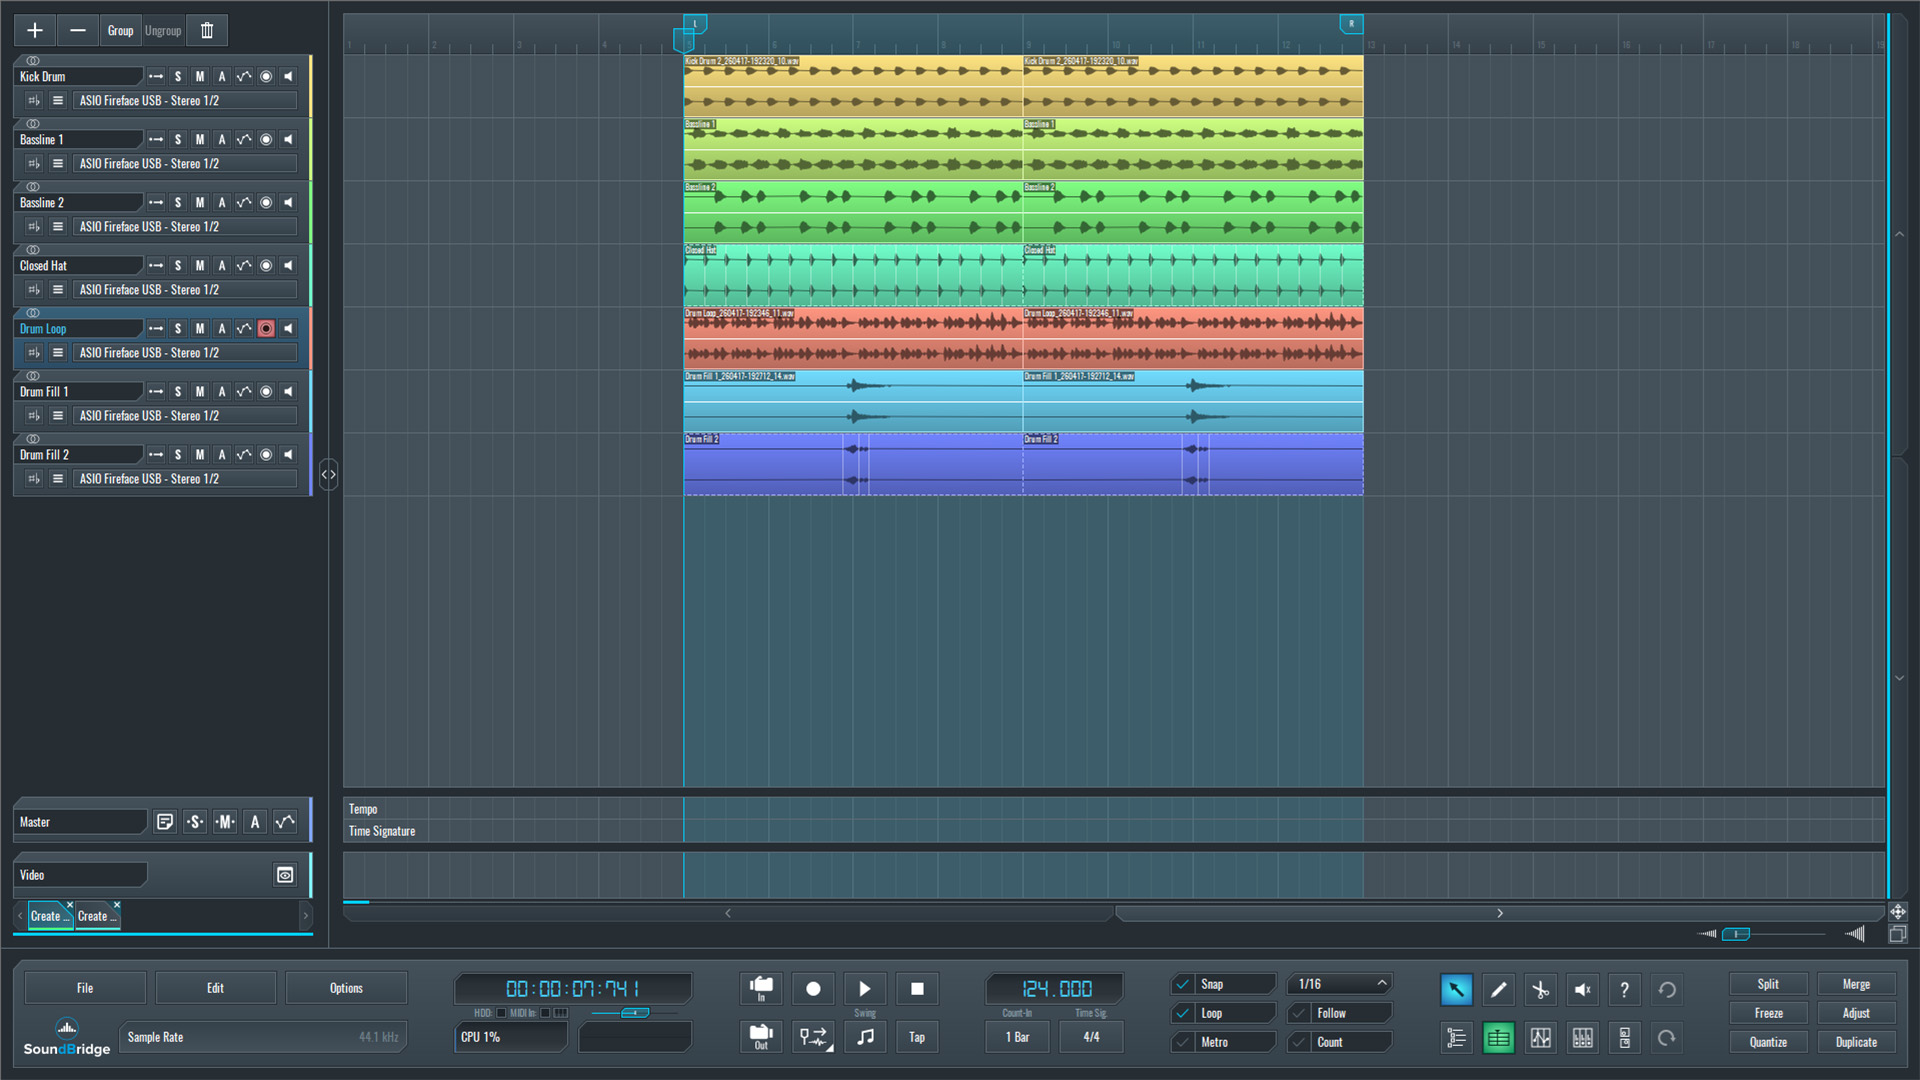The image size is (1920, 1080).
Task: Open Drum Loop ASIO Fireface output dropdown
Action: click(185, 352)
